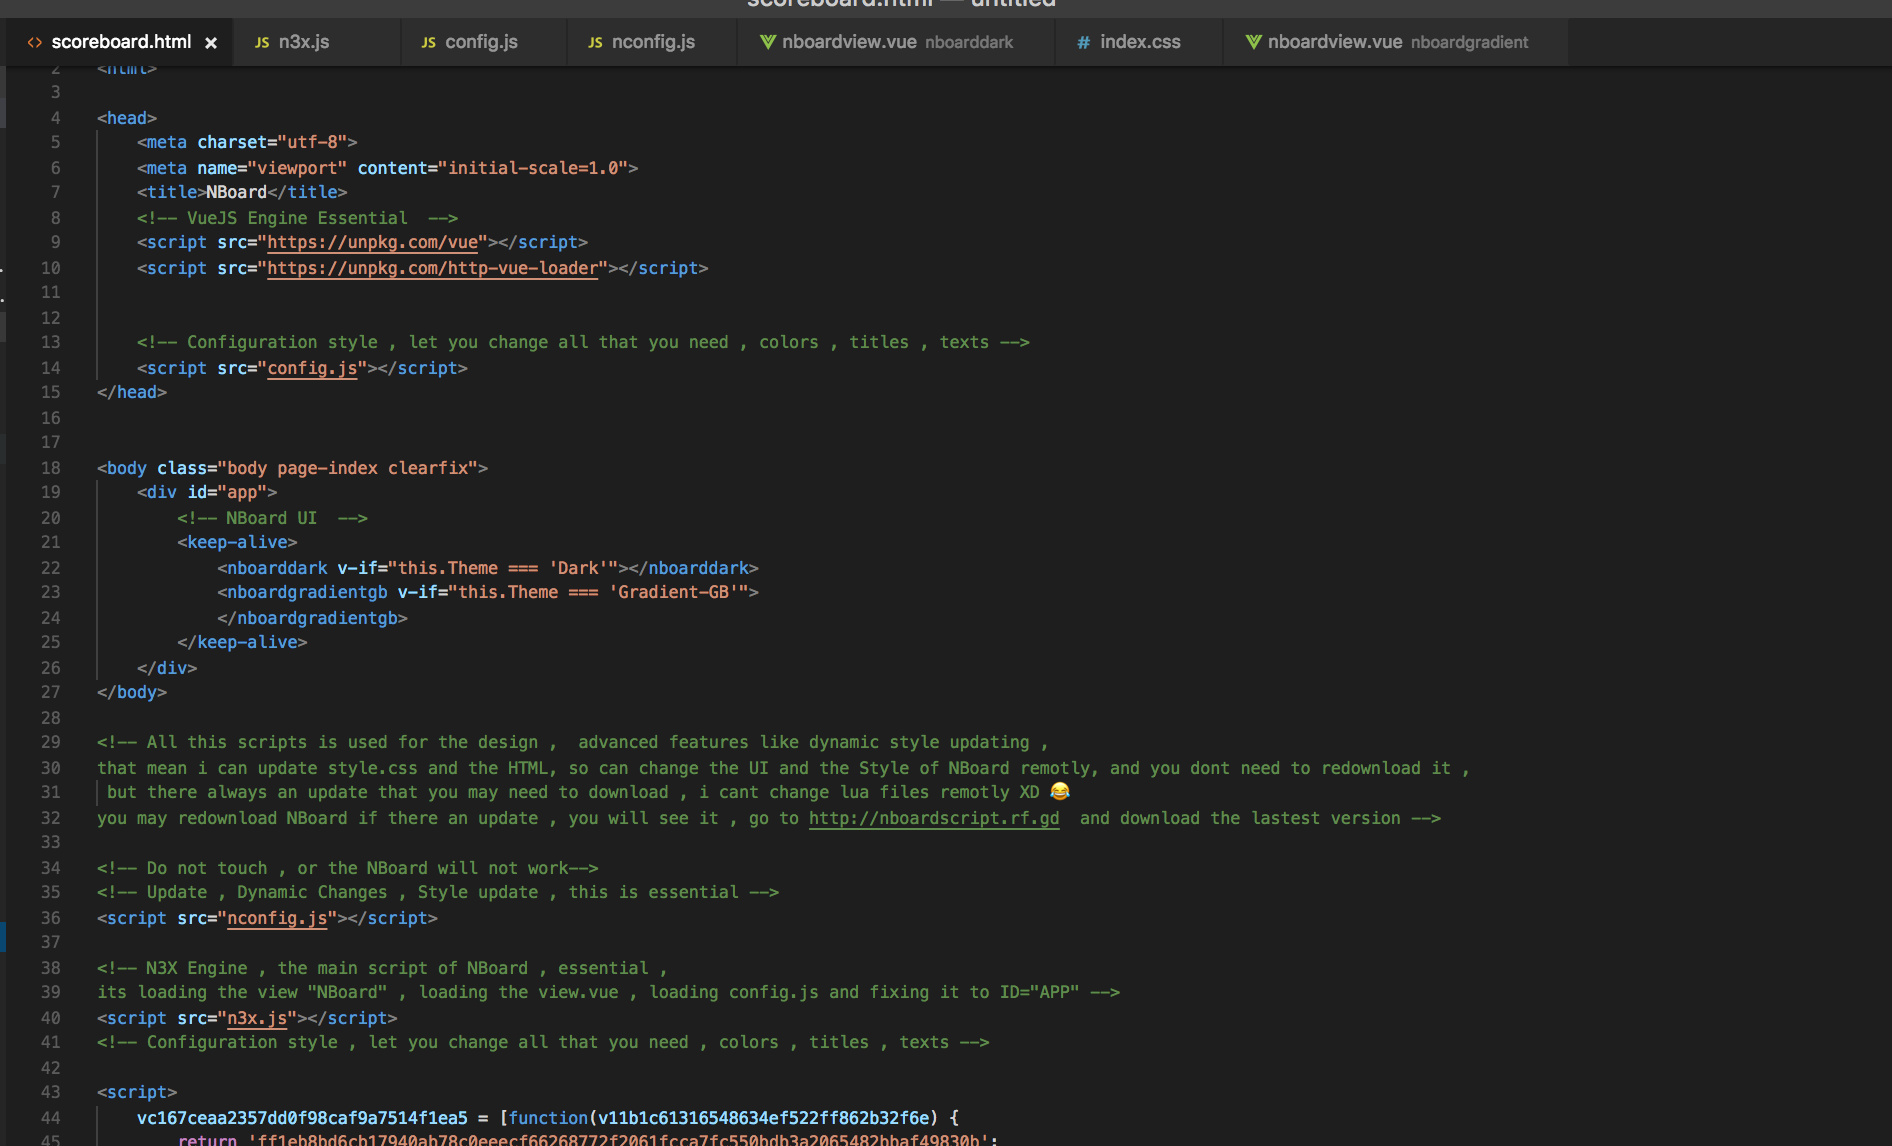Click the JS icon on config.js tab
The image size is (1892, 1146).
coord(429,43)
